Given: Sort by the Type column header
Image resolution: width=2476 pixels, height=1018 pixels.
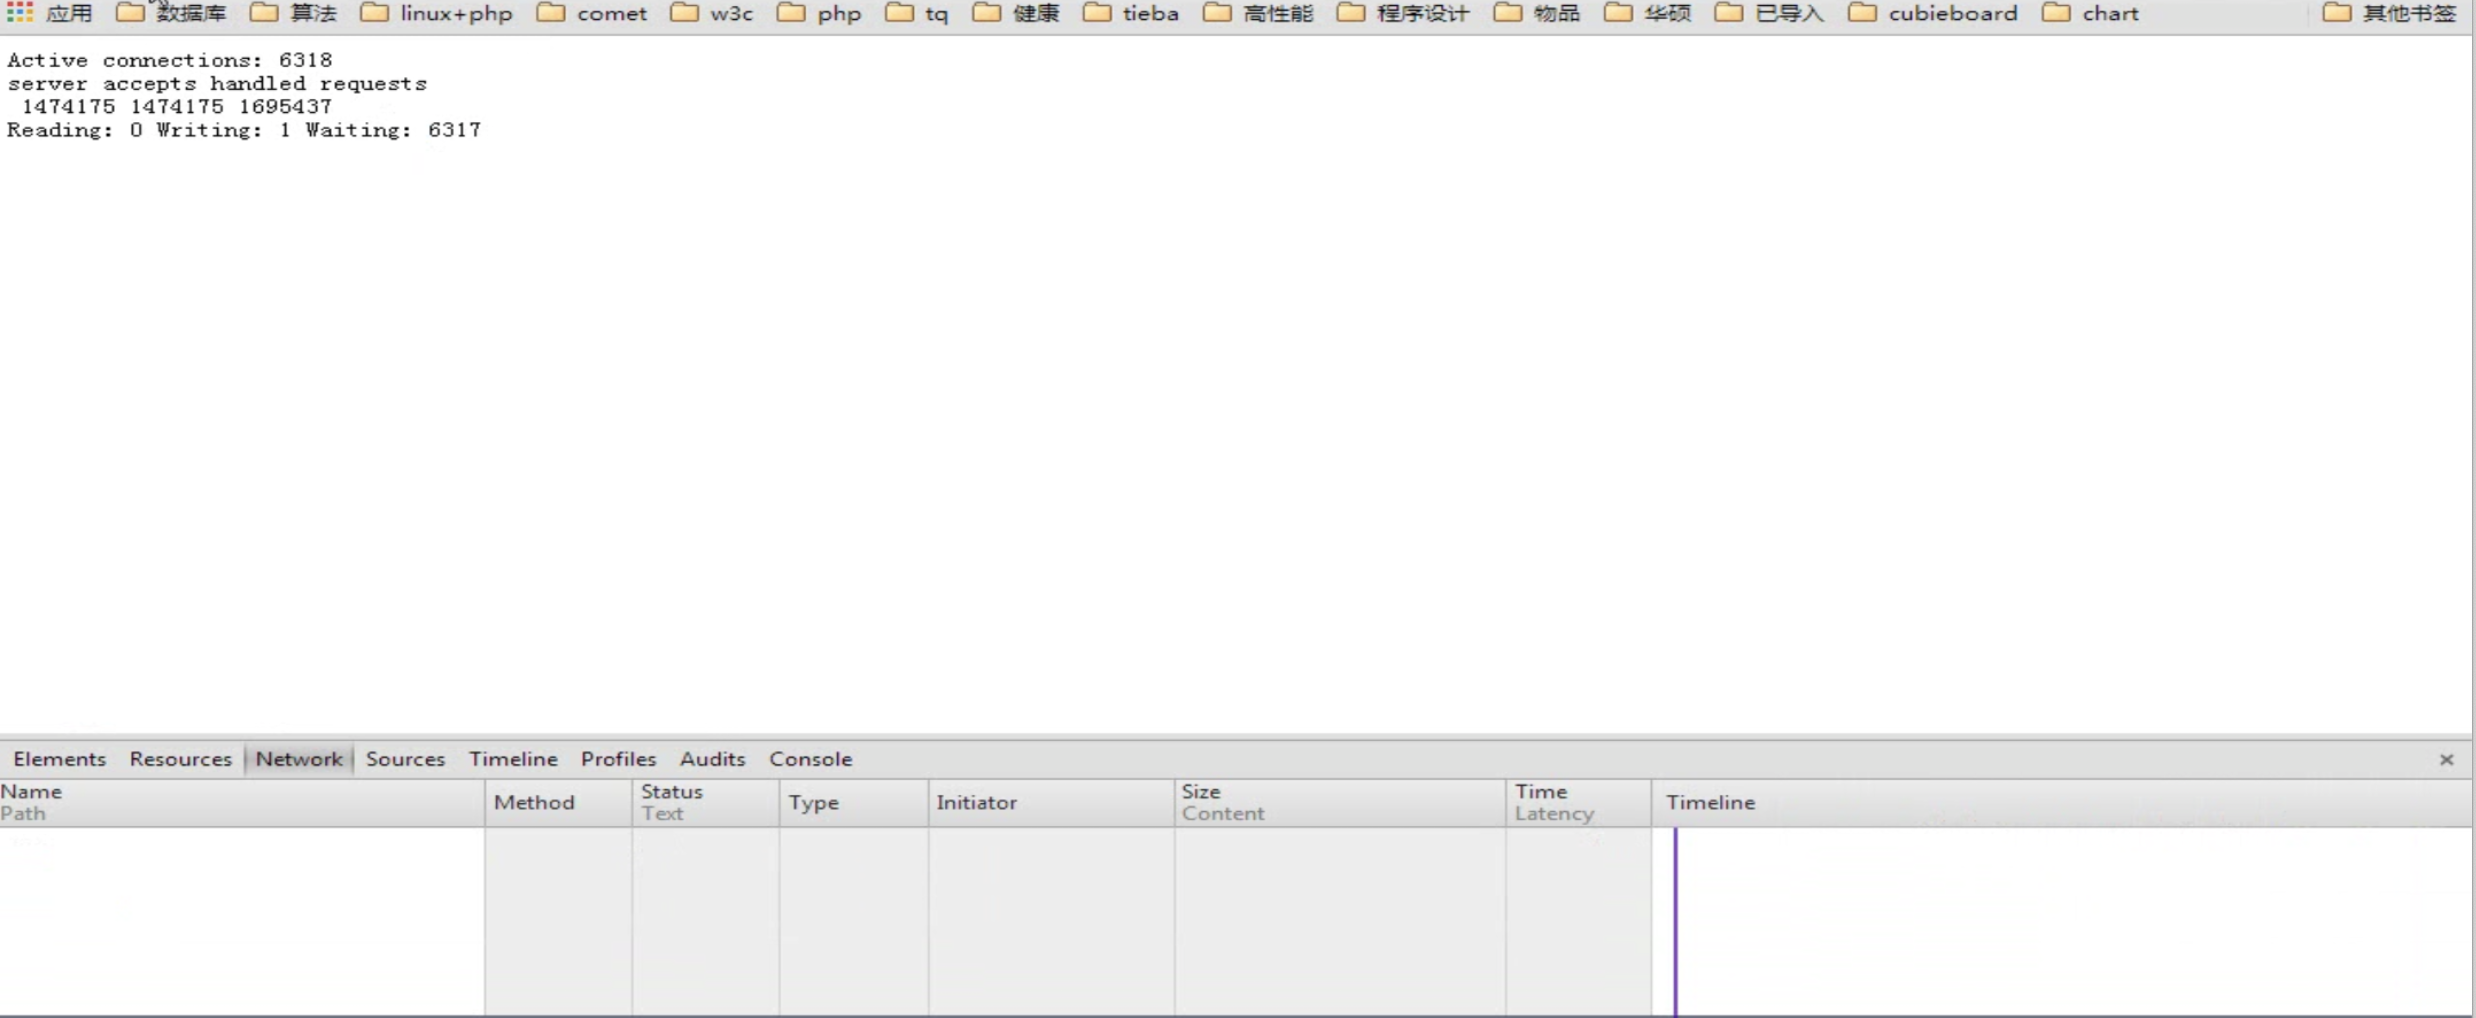Looking at the screenshot, I should pyautogui.click(x=853, y=802).
